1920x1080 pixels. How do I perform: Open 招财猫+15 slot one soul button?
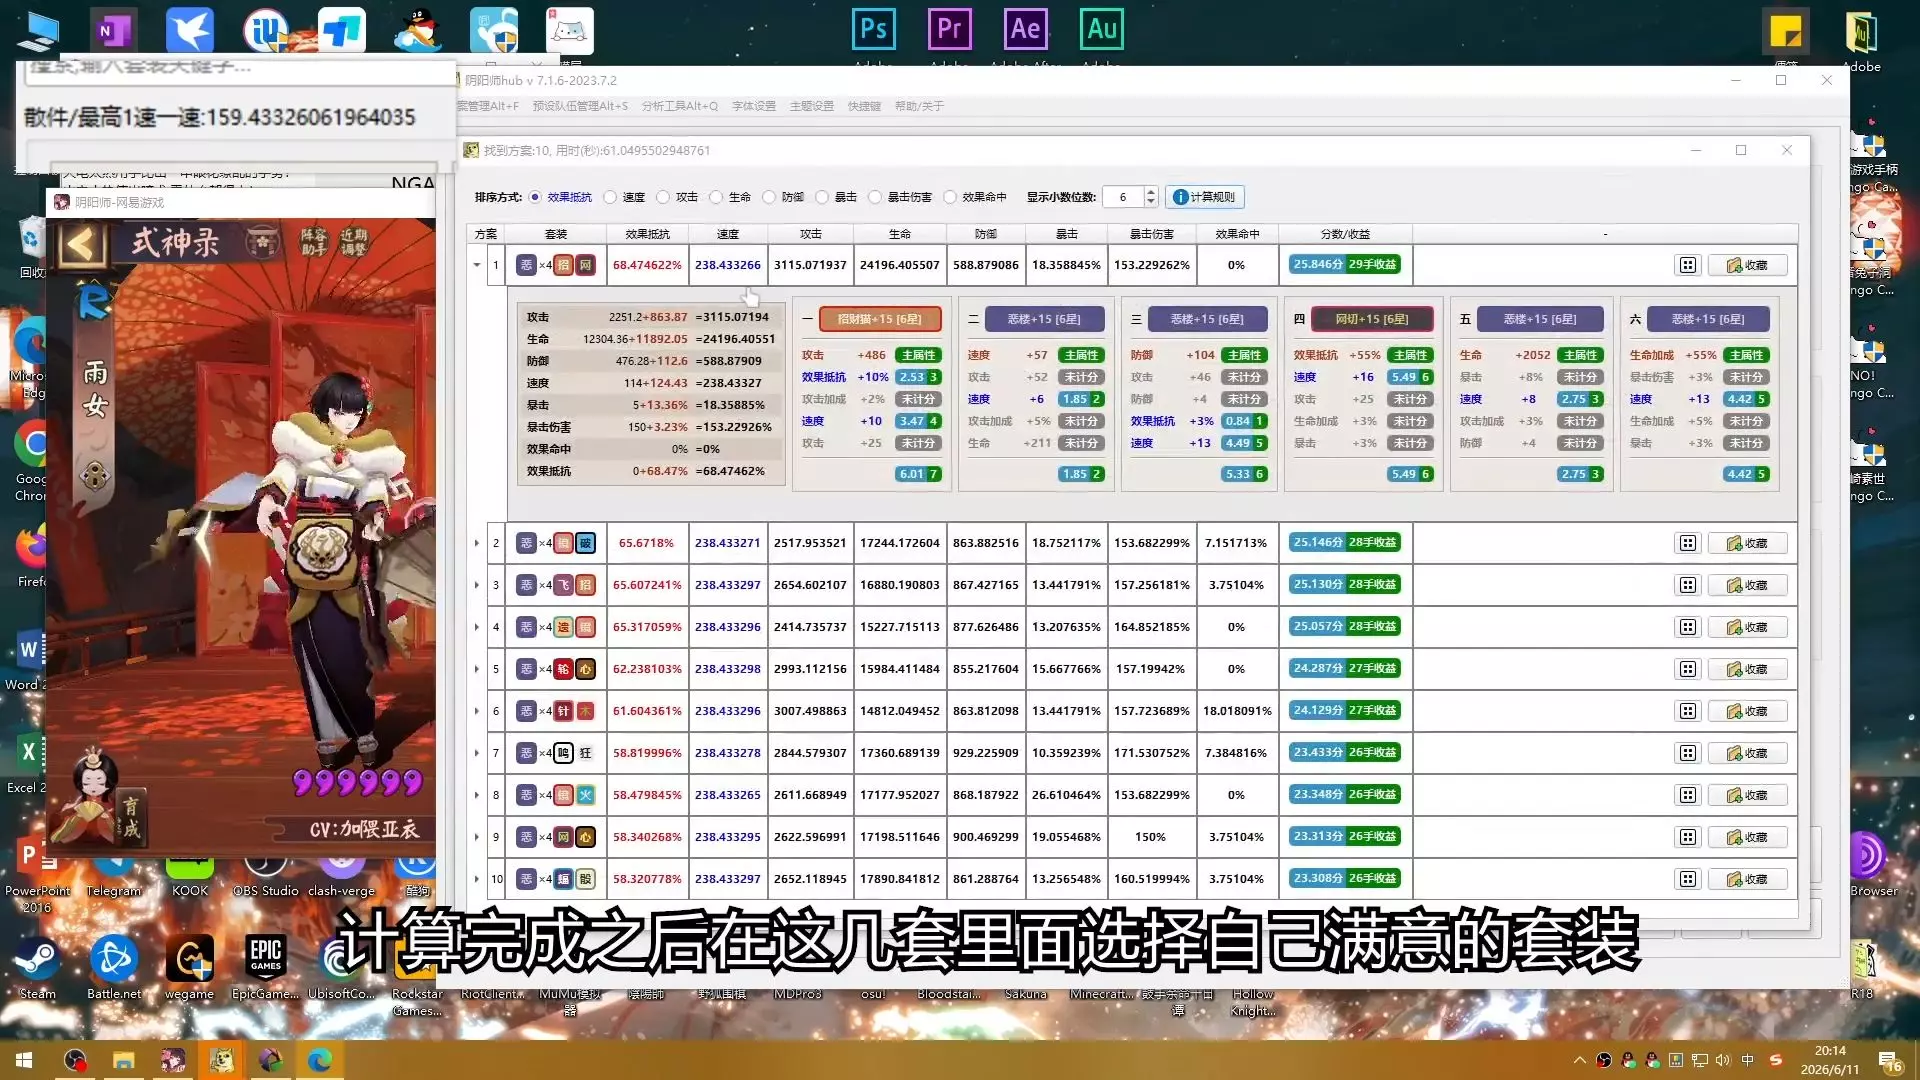tap(880, 319)
